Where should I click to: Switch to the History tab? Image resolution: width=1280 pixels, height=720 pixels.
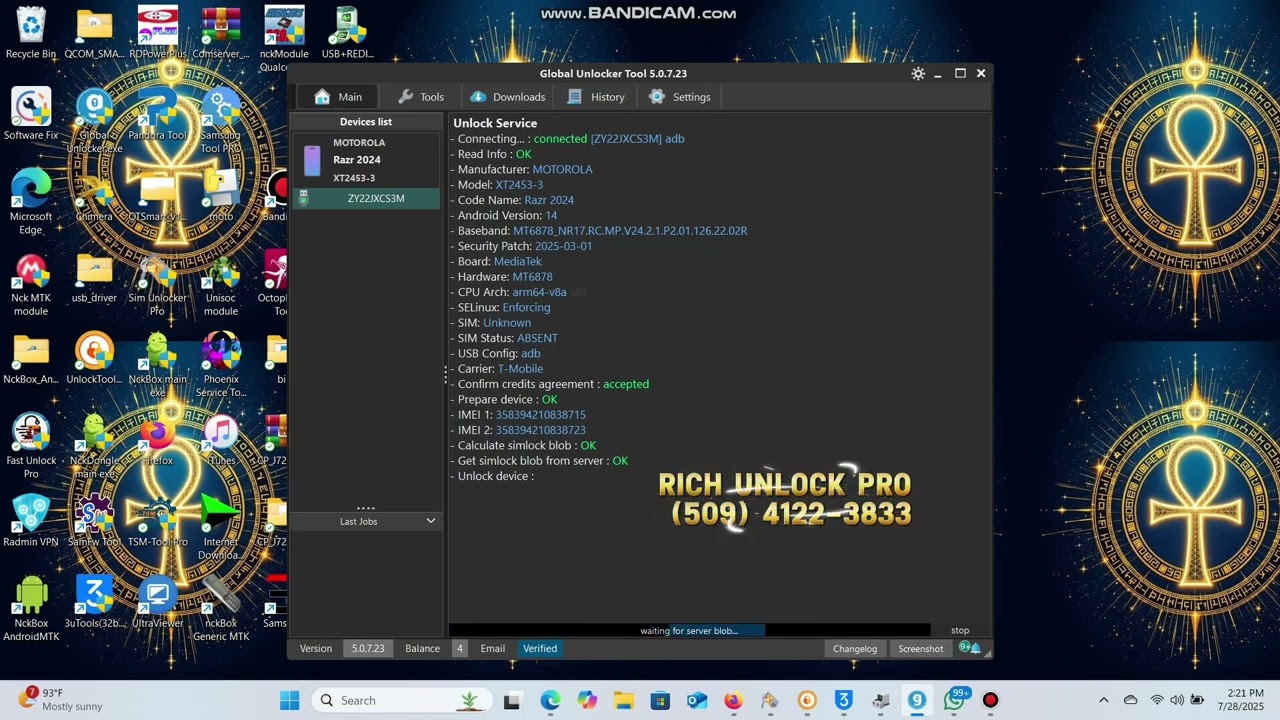[595, 97]
